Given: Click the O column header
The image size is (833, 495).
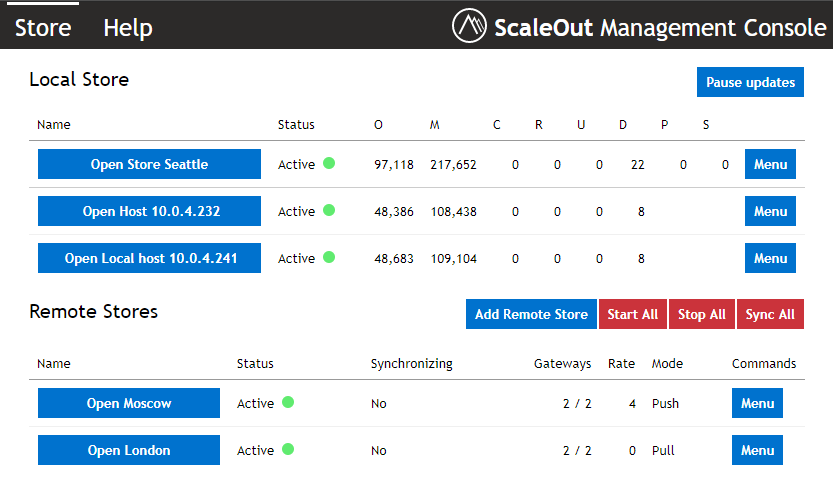Looking at the screenshot, I should (378, 125).
